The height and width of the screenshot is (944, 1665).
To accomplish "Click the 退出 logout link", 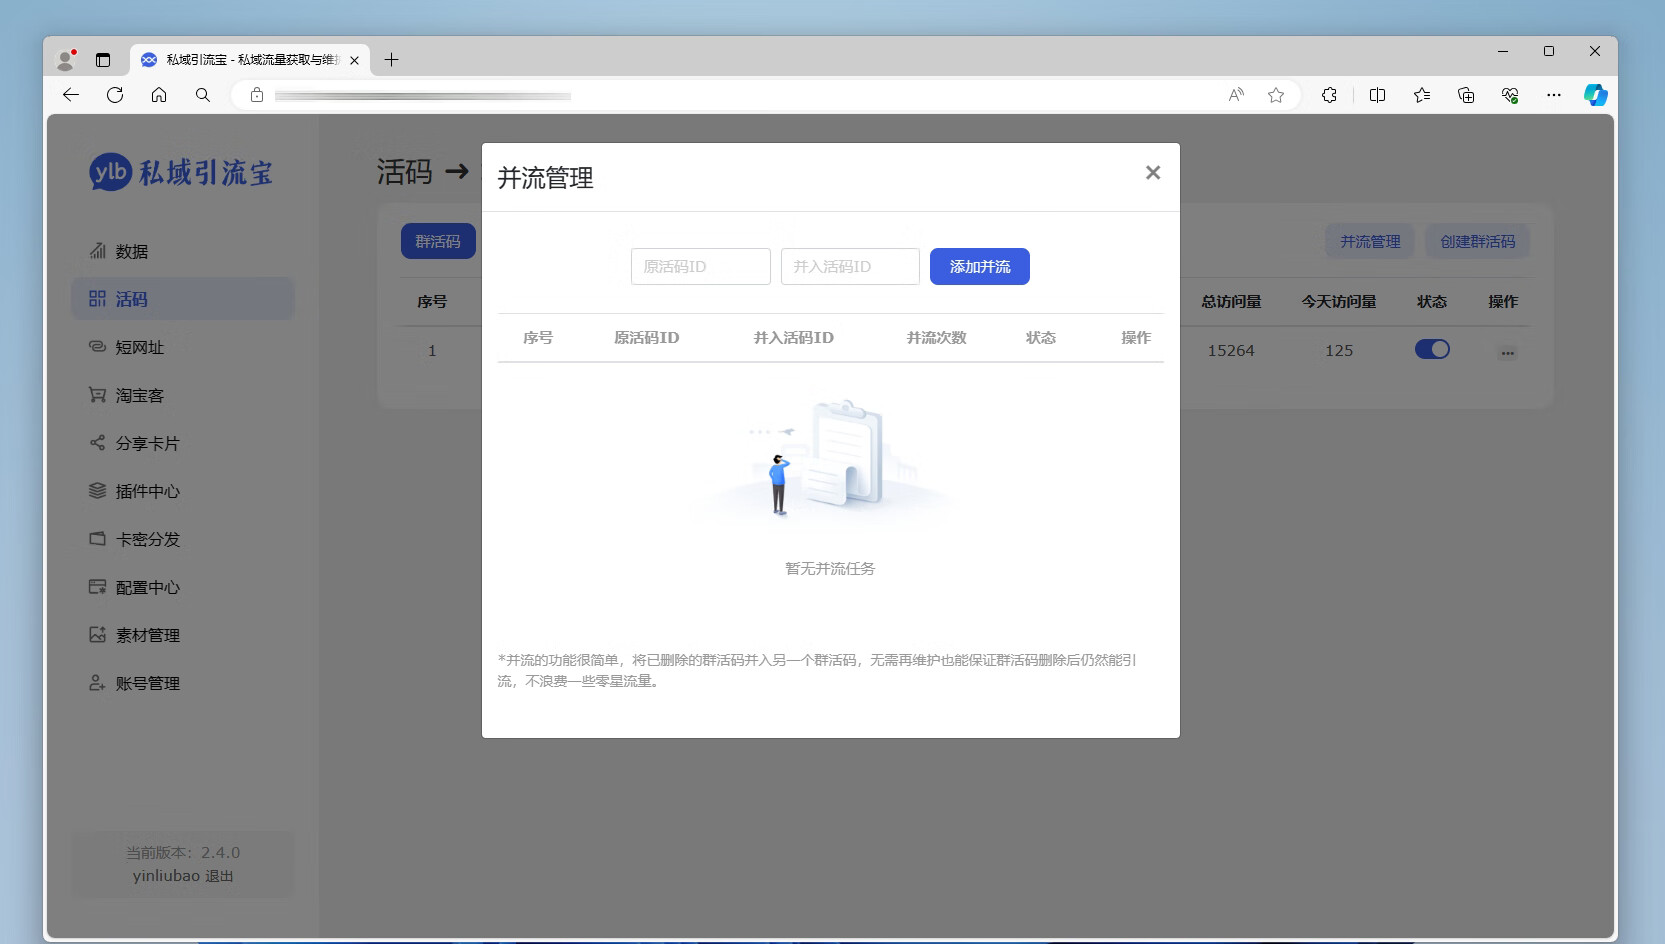I will click(221, 875).
